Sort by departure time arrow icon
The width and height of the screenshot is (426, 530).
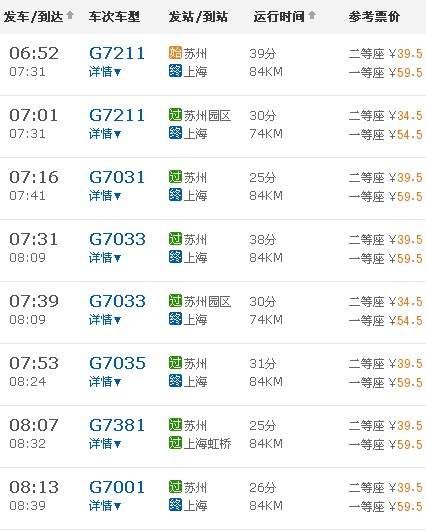click(x=70, y=15)
